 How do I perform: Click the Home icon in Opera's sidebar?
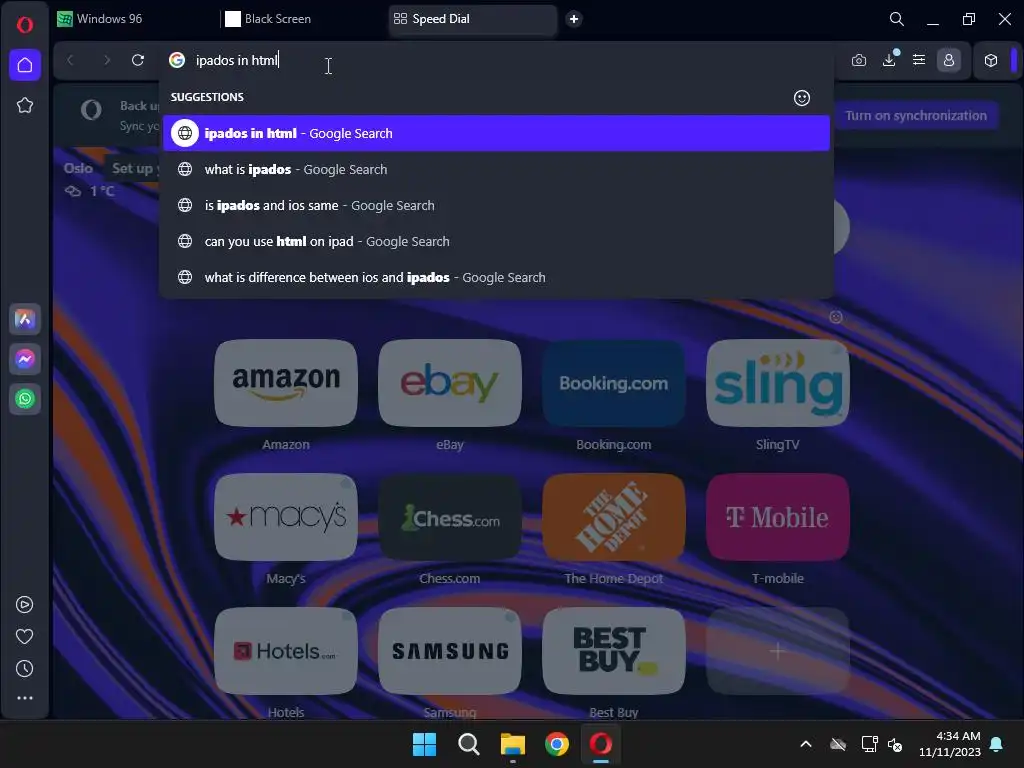25,65
